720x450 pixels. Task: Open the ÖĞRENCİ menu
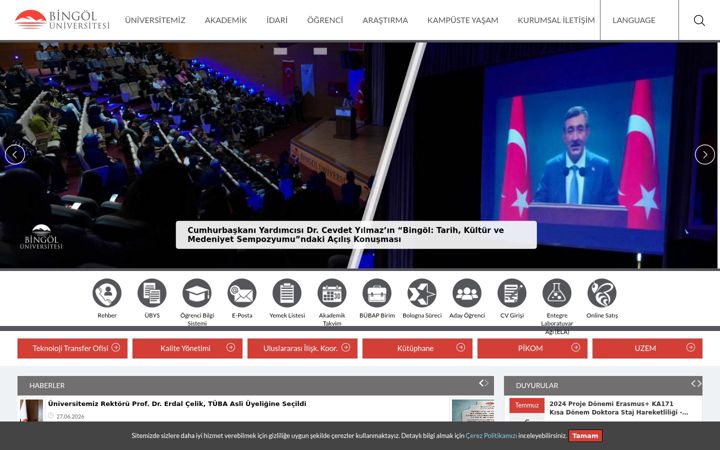point(325,20)
